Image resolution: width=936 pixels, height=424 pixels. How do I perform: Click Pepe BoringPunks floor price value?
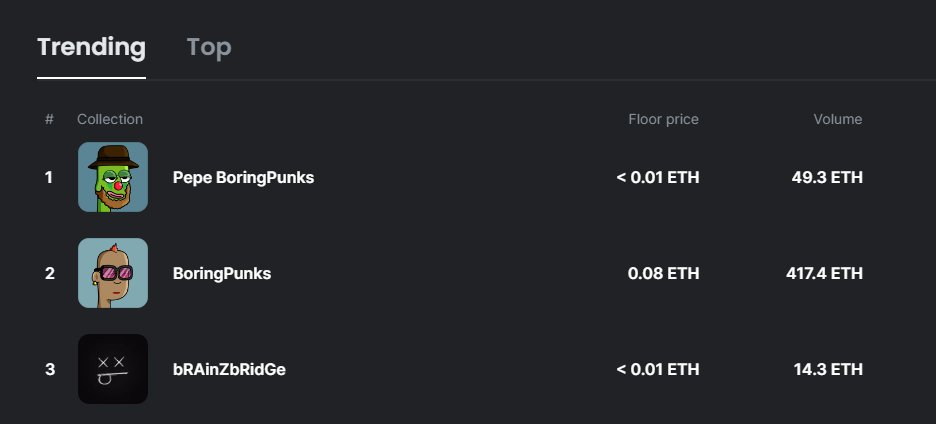[x=657, y=177]
